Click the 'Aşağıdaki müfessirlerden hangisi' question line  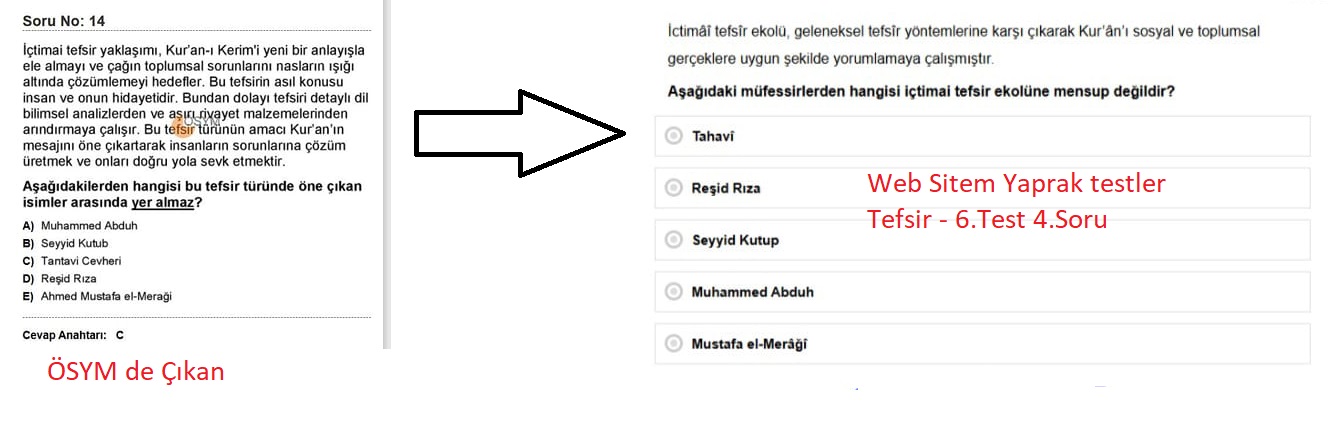920,92
